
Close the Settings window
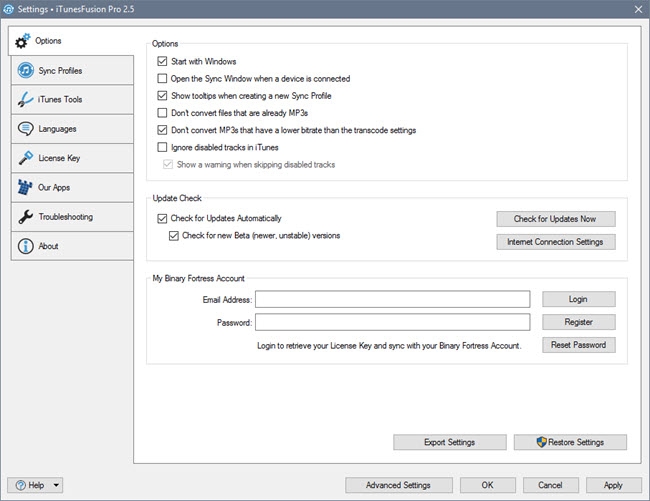(639, 9)
